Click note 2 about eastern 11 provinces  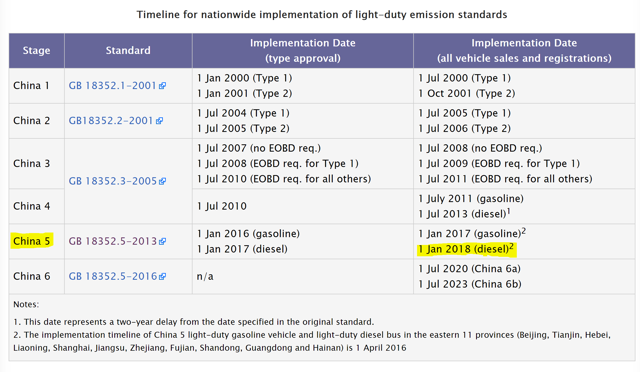click(312, 341)
